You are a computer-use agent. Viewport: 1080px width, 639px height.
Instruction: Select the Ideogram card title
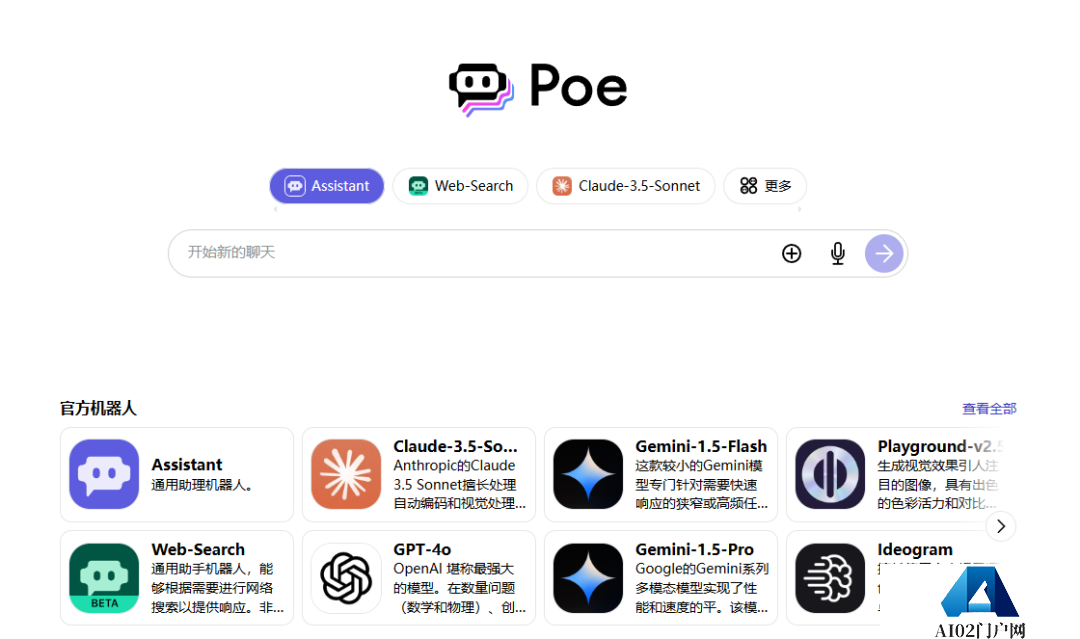(x=915, y=549)
